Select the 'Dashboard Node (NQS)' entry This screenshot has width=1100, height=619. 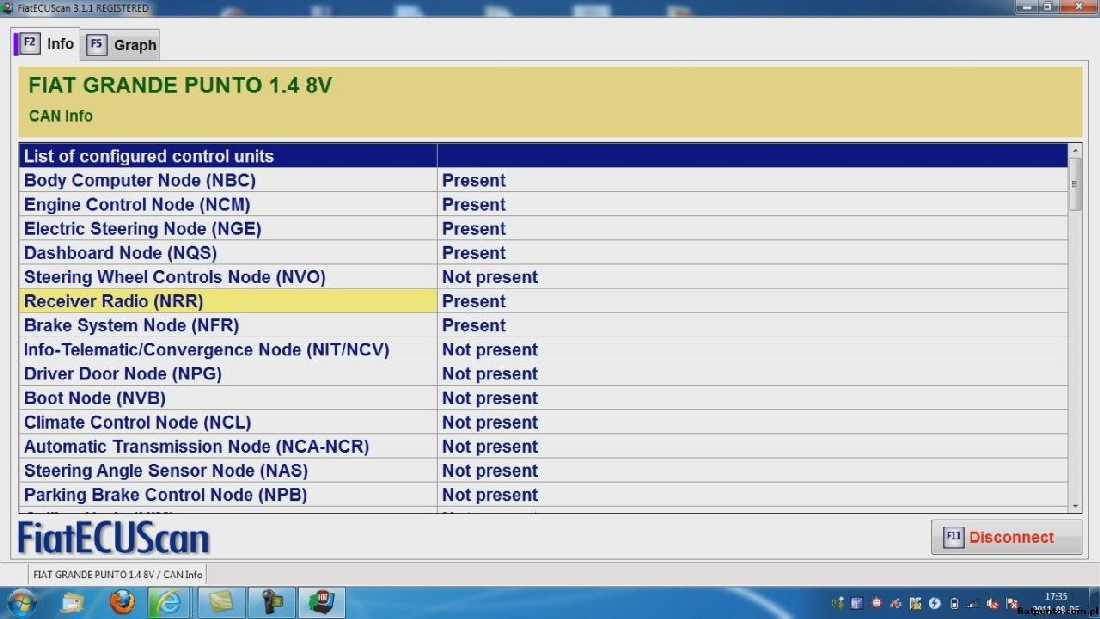point(227,253)
